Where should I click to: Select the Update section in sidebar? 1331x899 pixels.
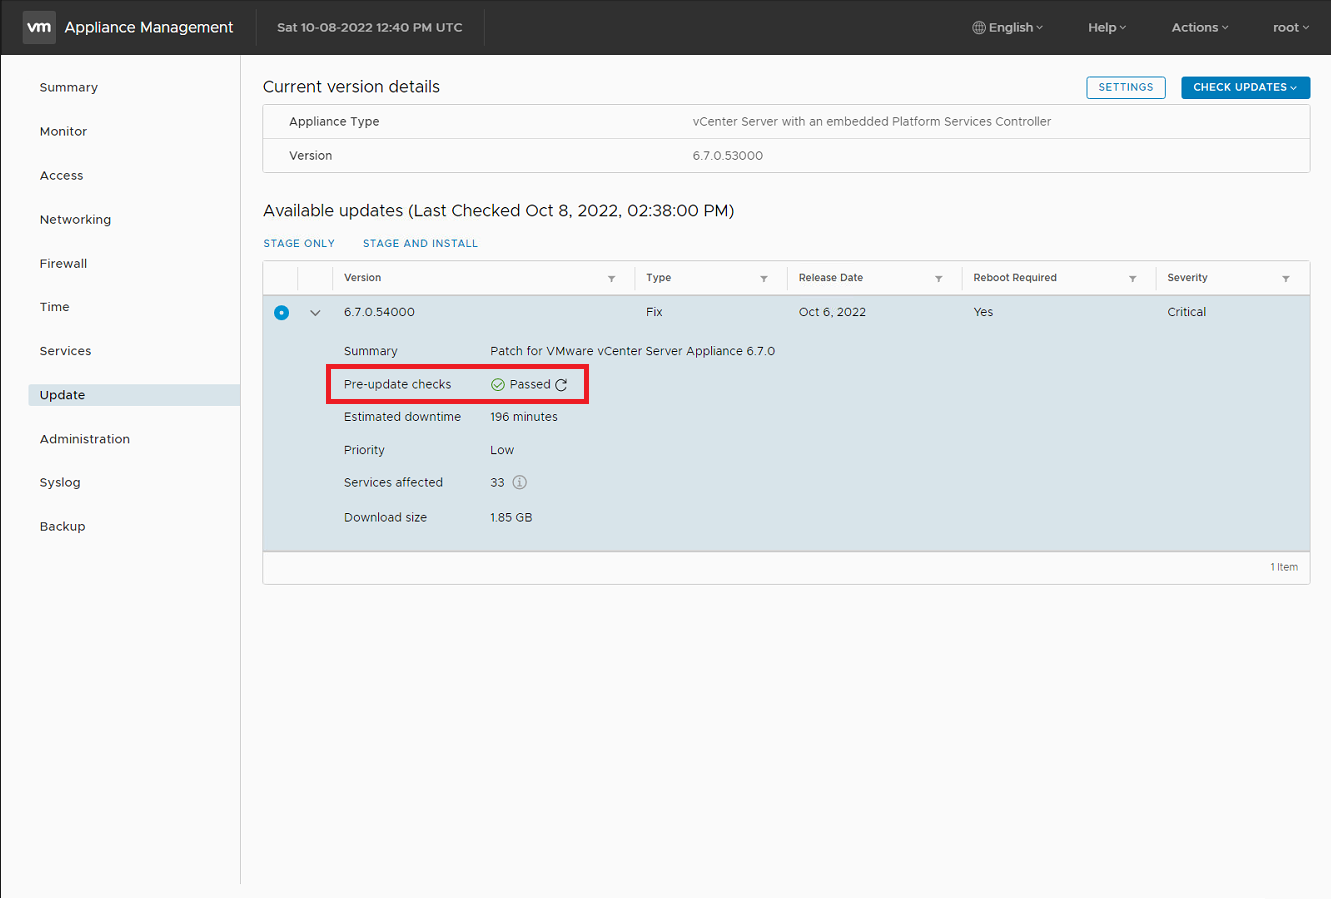[x=134, y=395]
